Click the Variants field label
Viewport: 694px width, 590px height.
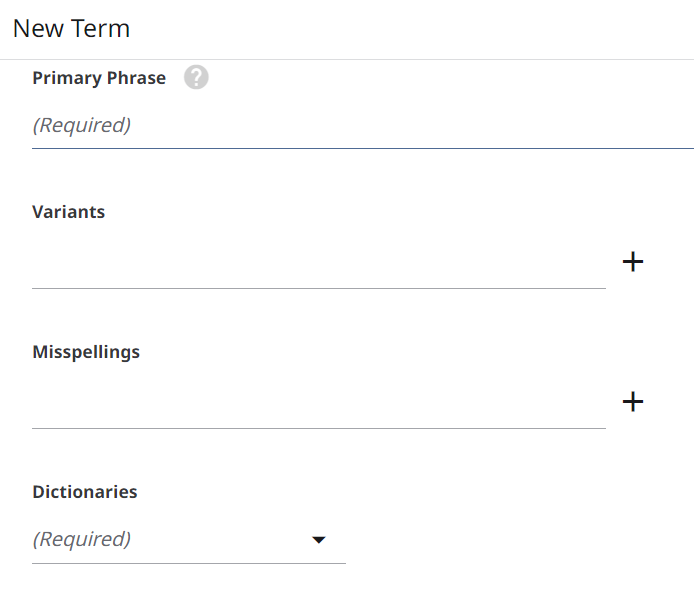(68, 212)
